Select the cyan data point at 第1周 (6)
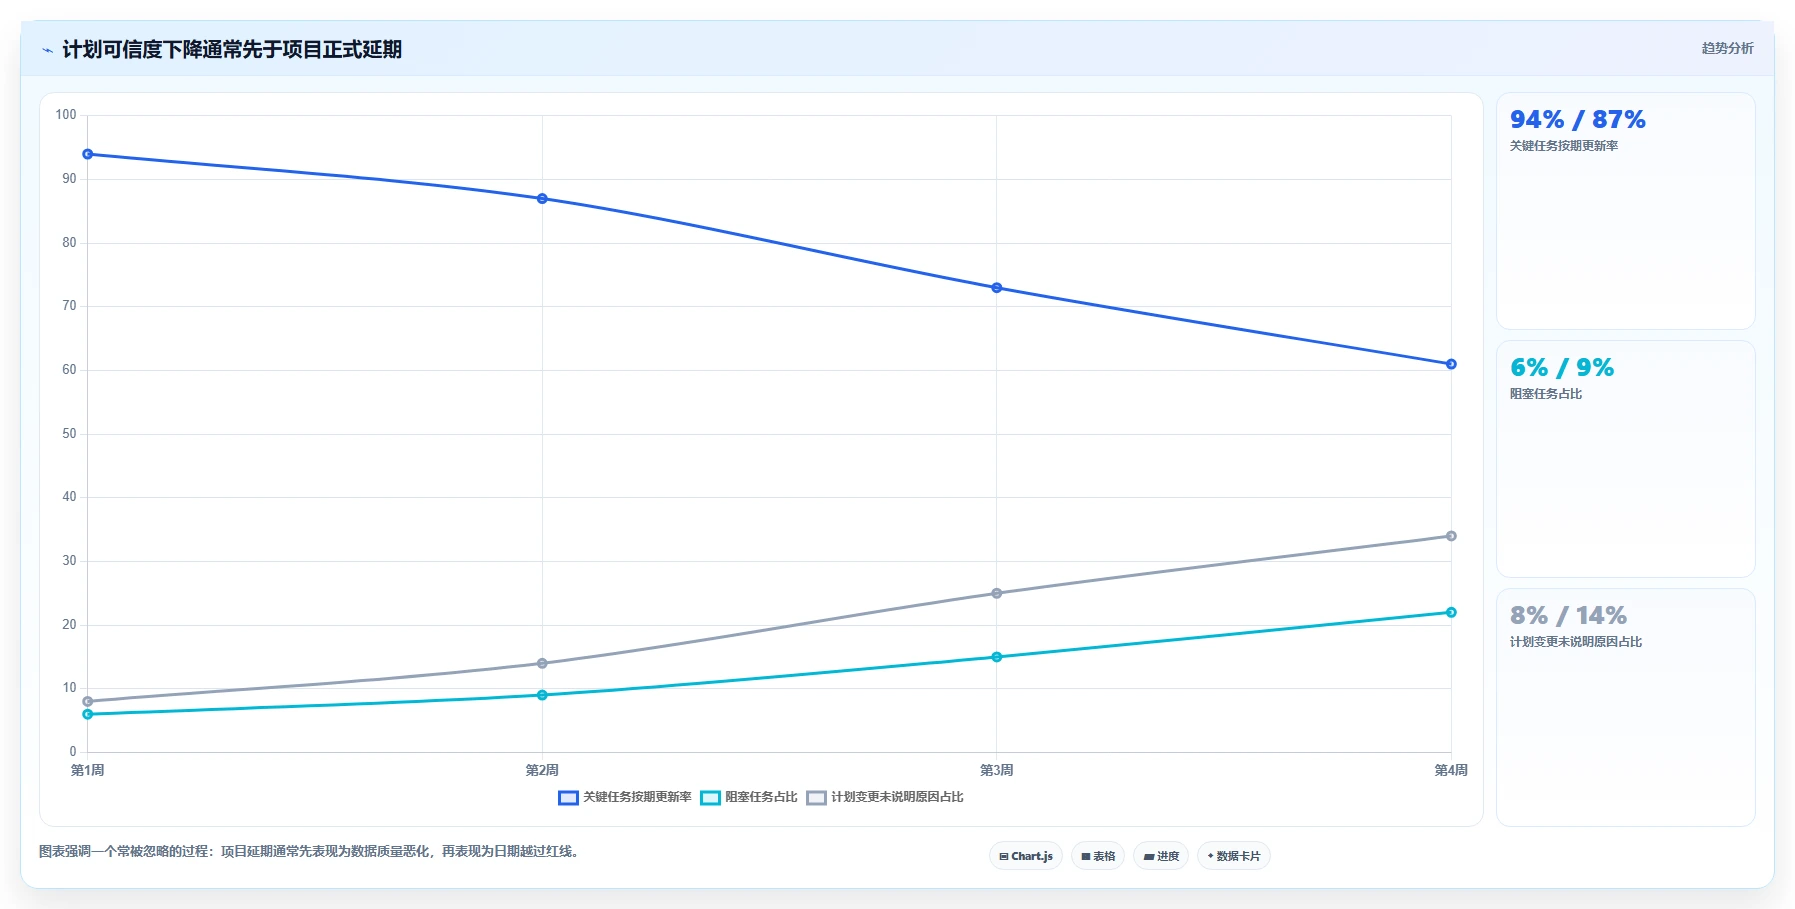 coord(88,714)
